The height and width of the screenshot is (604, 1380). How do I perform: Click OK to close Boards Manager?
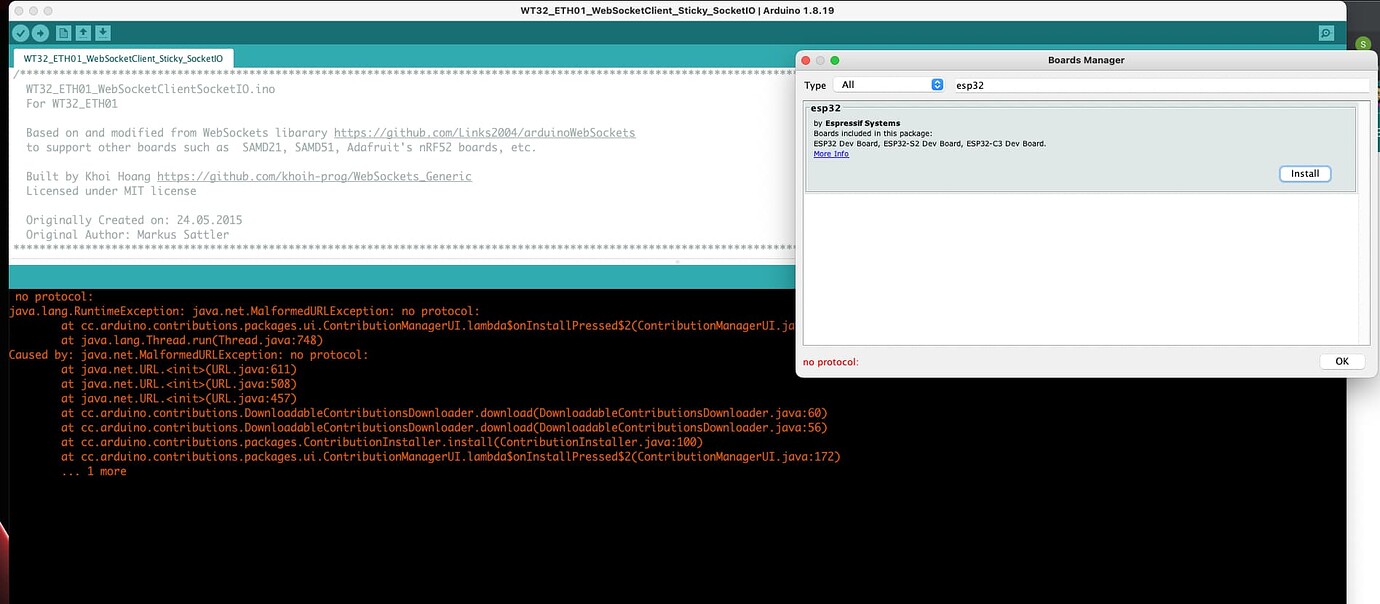pyautogui.click(x=1341, y=361)
